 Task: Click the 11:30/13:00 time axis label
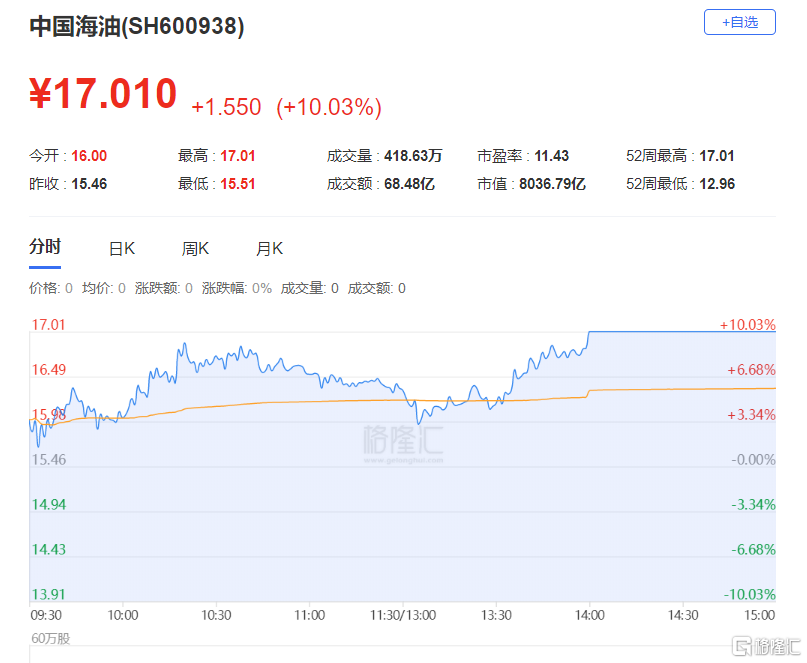(x=403, y=615)
